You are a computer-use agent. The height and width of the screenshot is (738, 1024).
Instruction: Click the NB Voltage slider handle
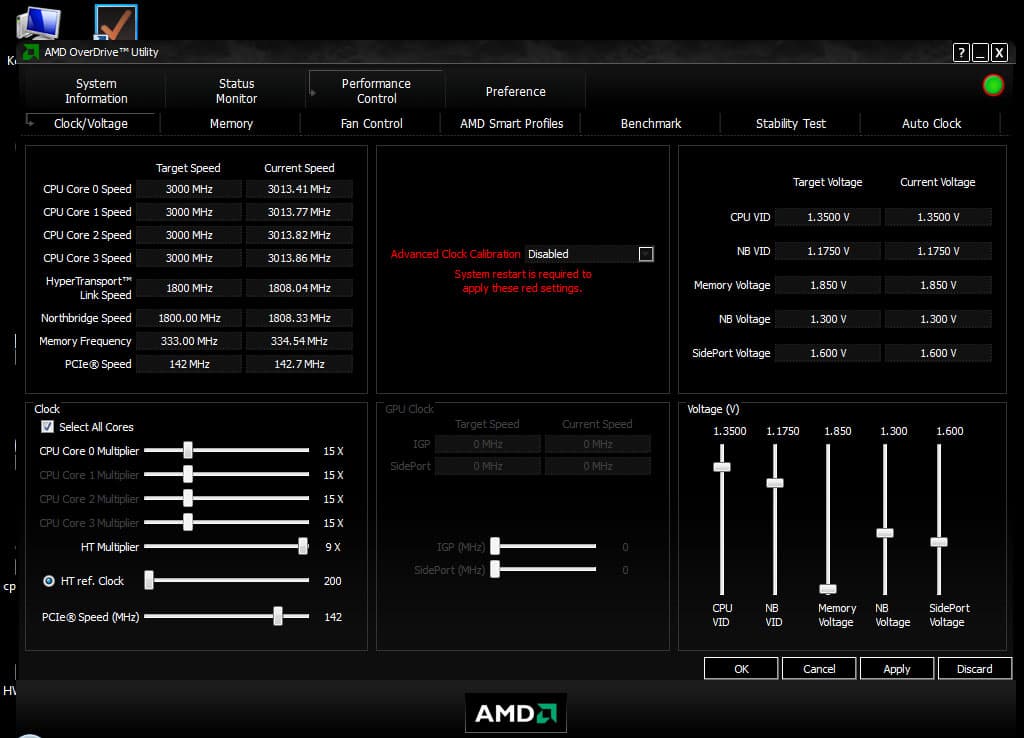(885, 533)
